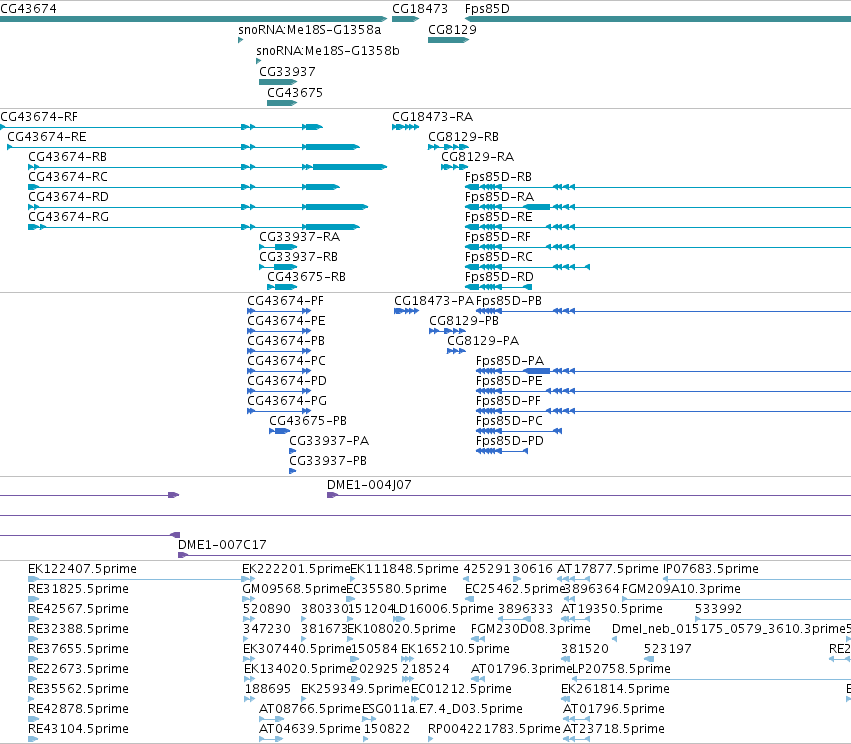Select the CG43675-RB transcript label
Viewport: 851px width, 744px height.
pos(307,277)
